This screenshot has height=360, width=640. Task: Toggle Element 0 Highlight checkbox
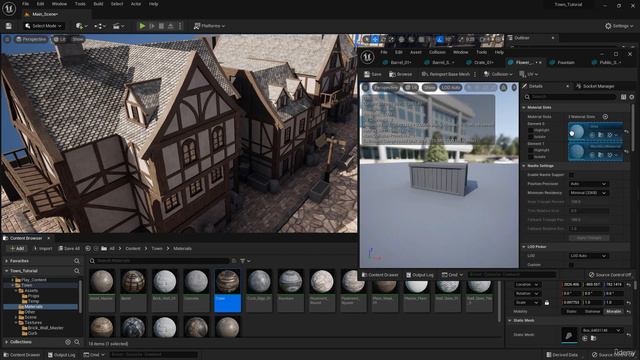coord(531,130)
